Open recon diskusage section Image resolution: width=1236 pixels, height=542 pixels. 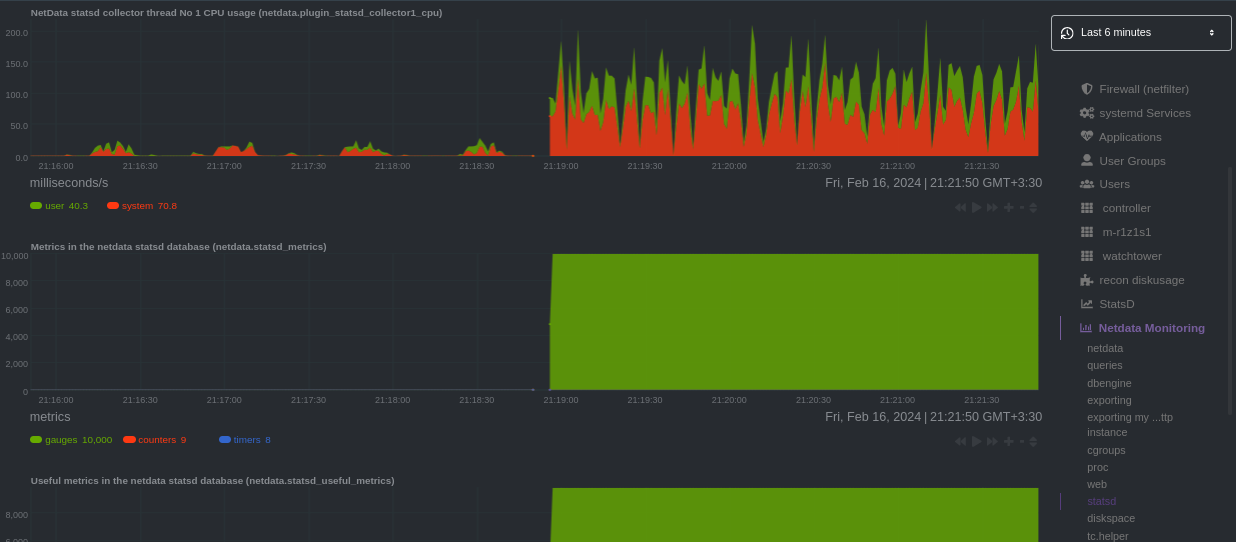1142,280
